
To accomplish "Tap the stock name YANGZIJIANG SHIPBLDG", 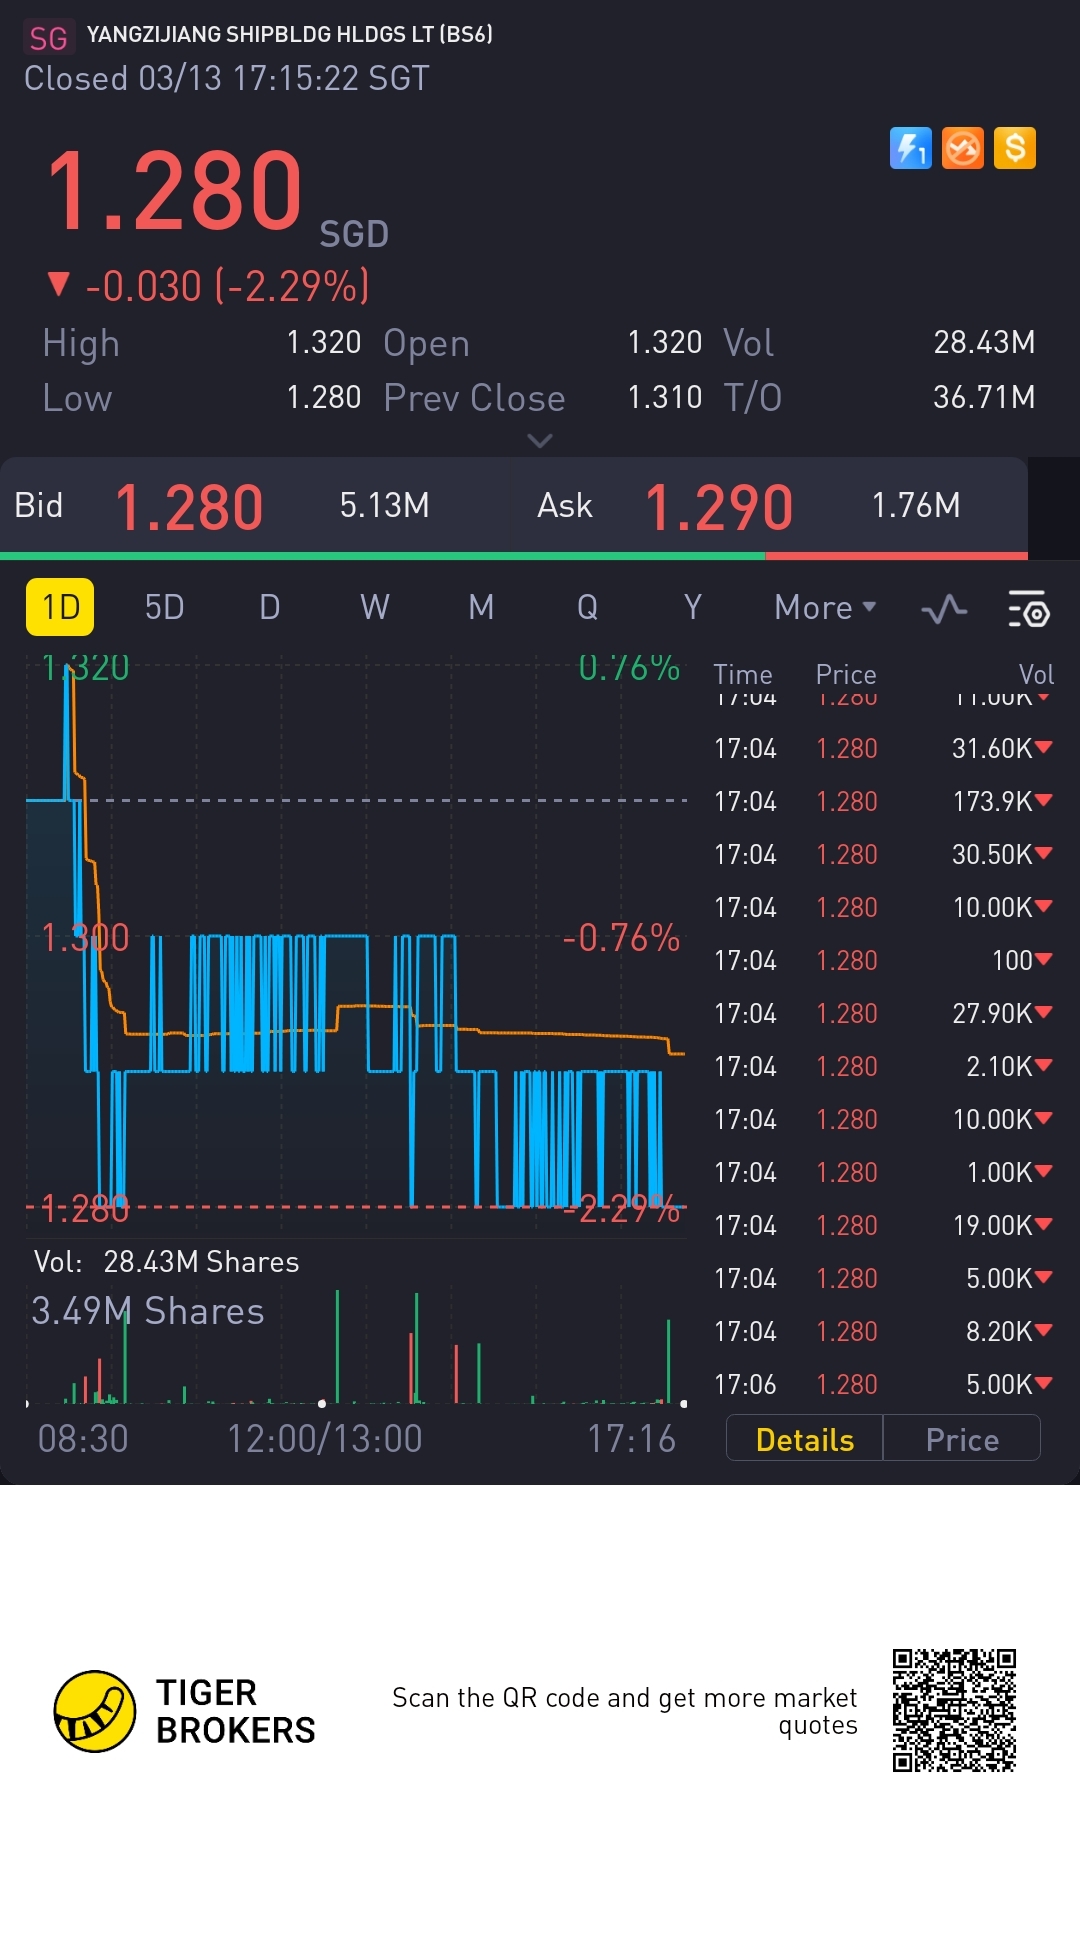I will (289, 34).
